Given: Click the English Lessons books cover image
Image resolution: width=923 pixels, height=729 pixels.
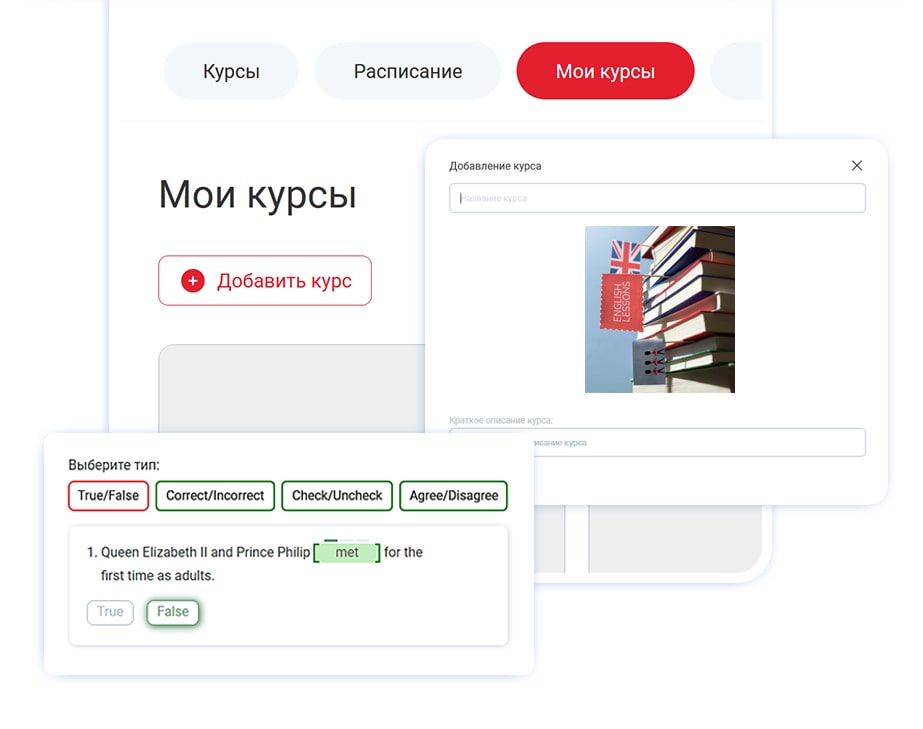Looking at the screenshot, I should [x=659, y=309].
